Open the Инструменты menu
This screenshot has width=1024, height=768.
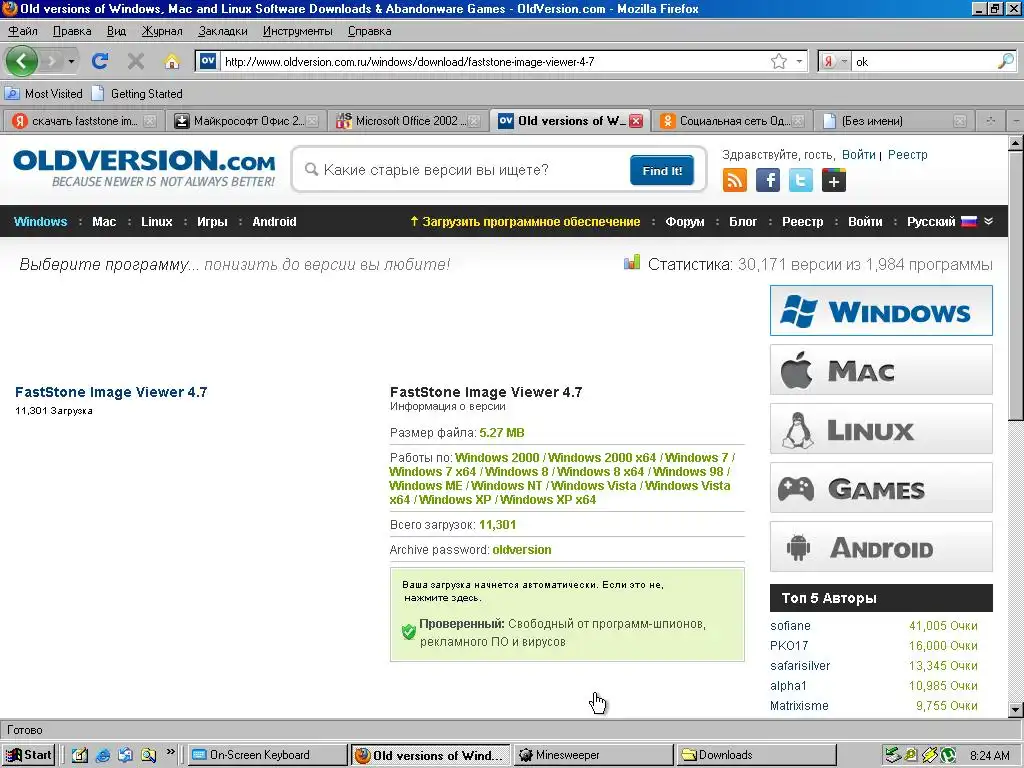[x=297, y=31]
